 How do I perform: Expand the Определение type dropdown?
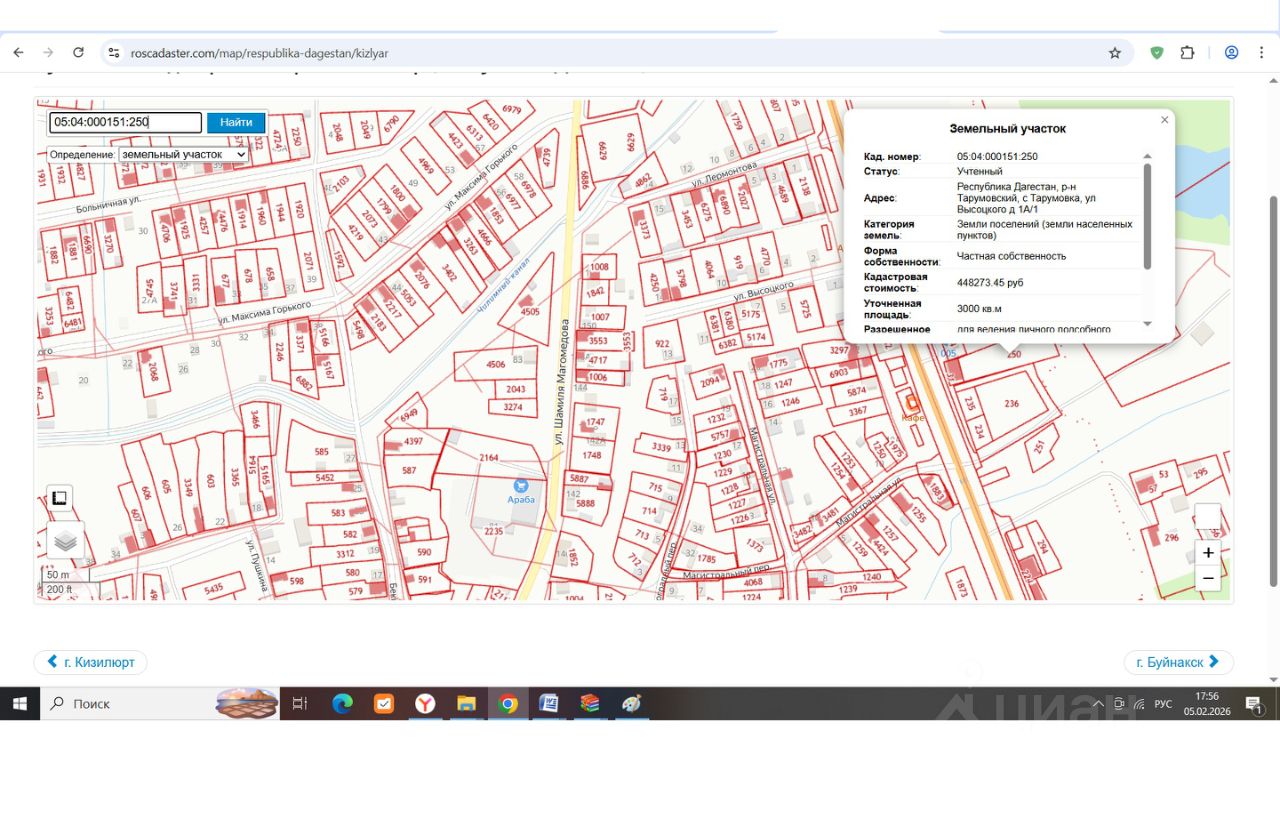pyautogui.click(x=183, y=155)
